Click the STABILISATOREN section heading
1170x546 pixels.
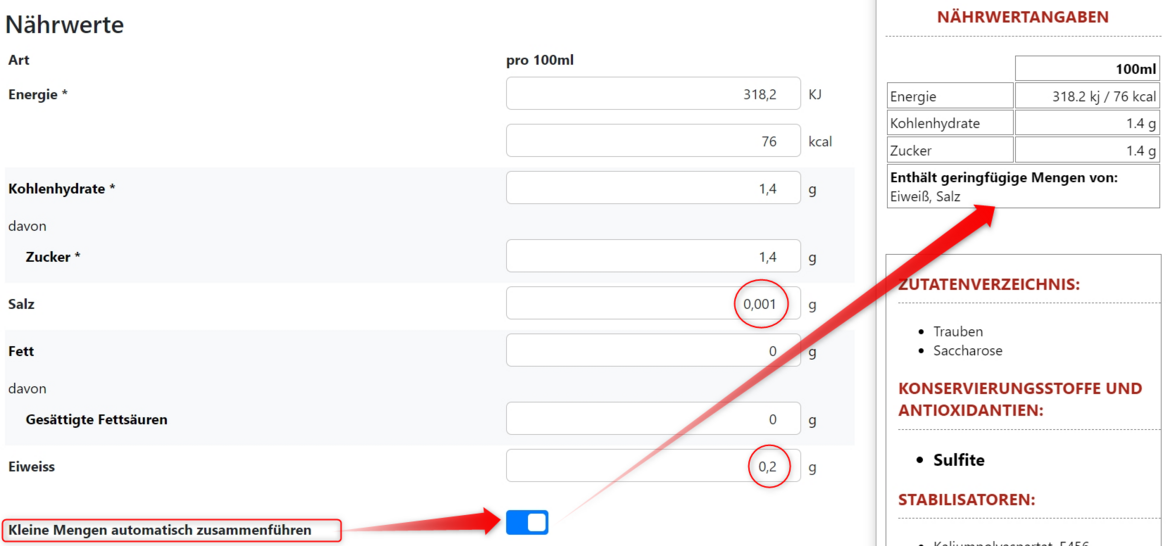[x=966, y=500]
